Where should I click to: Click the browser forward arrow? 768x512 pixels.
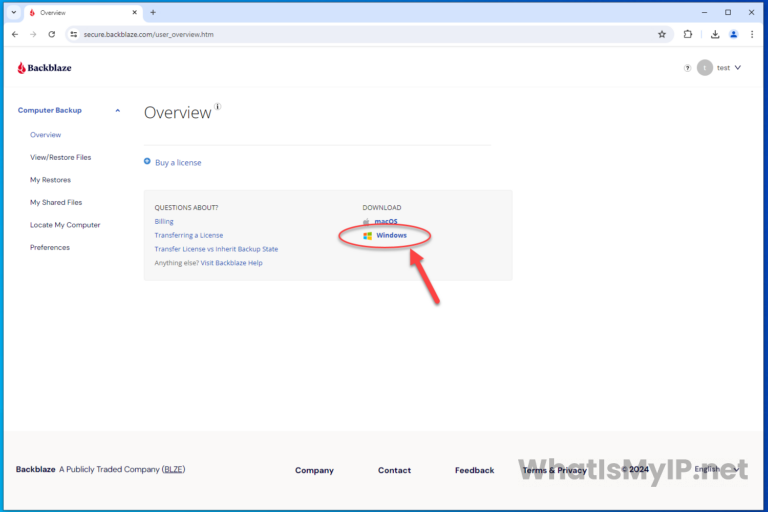(33, 34)
